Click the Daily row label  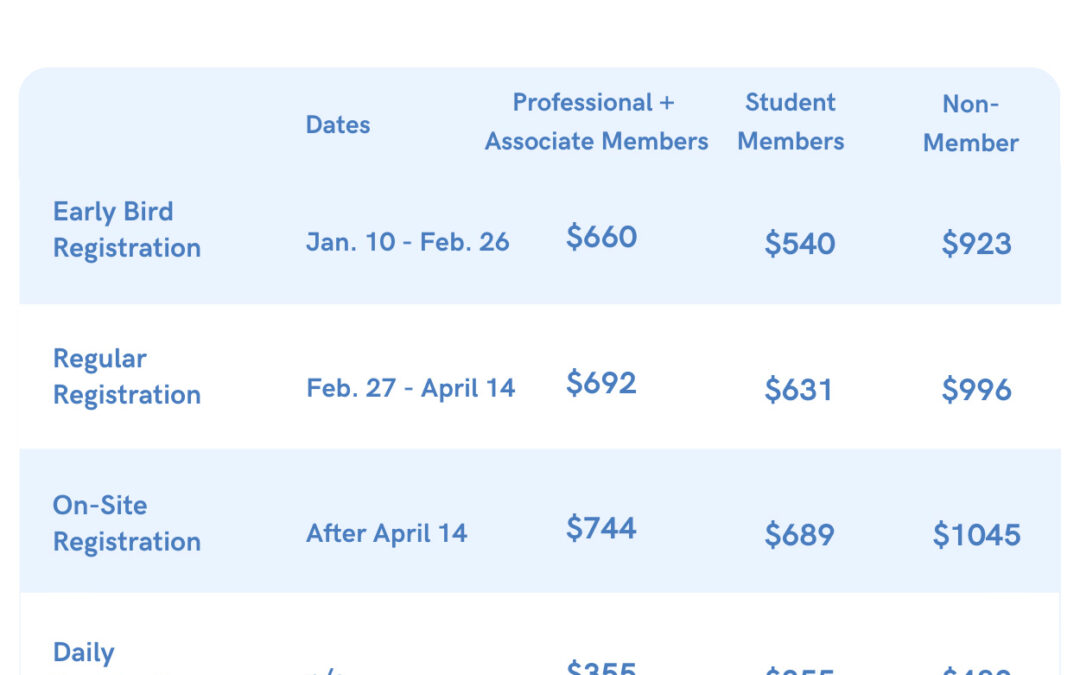[83, 652]
